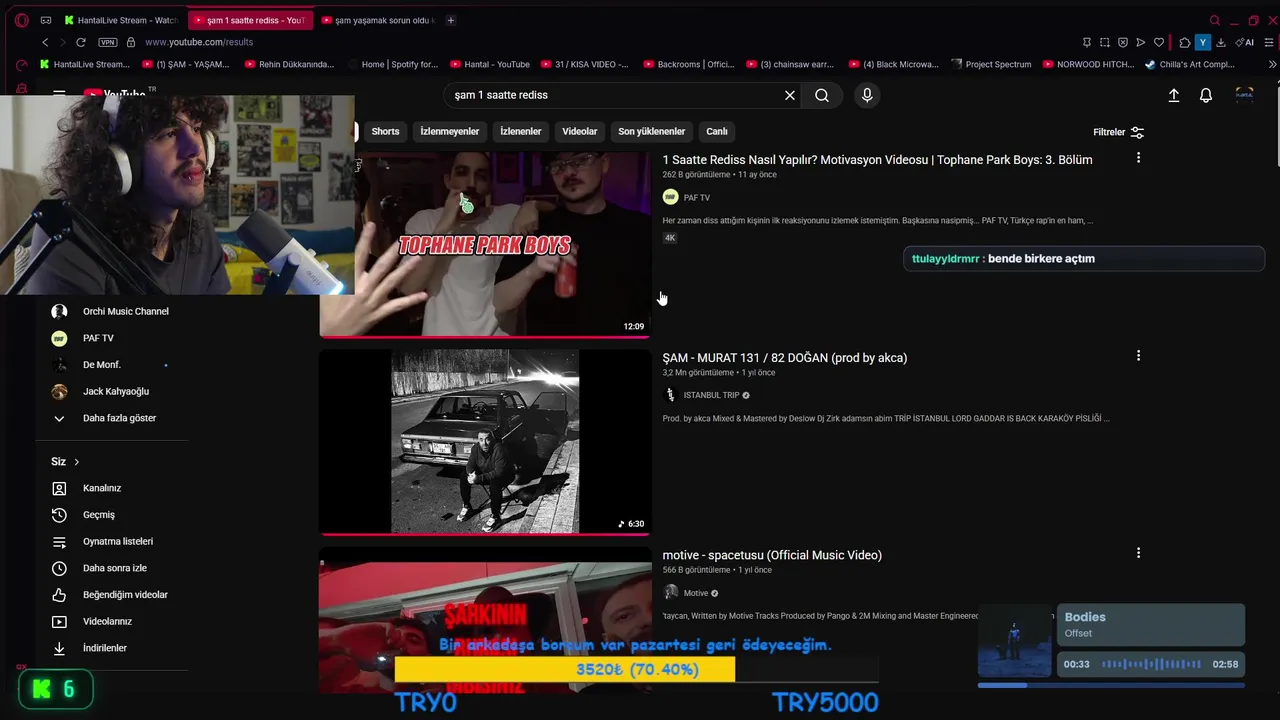The width and height of the screenshot is (1280, 720).
Task: Open the Opera AI assistant button
Action: pos(1245,42)
